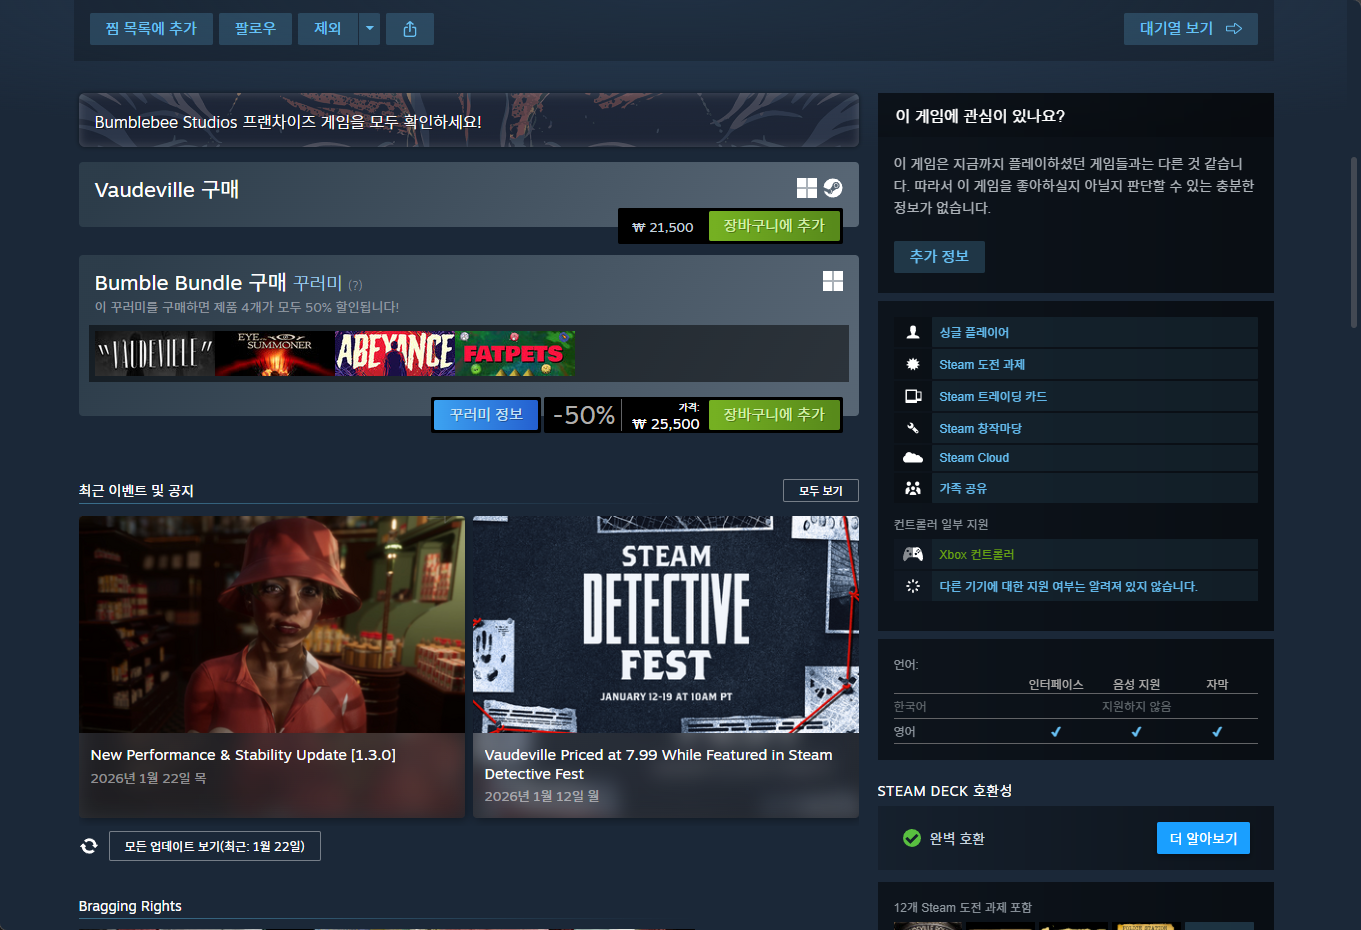Open the Bumblebee Studios franchise banner
Screen dimensions: 1361x930
(x=469, y=121)
